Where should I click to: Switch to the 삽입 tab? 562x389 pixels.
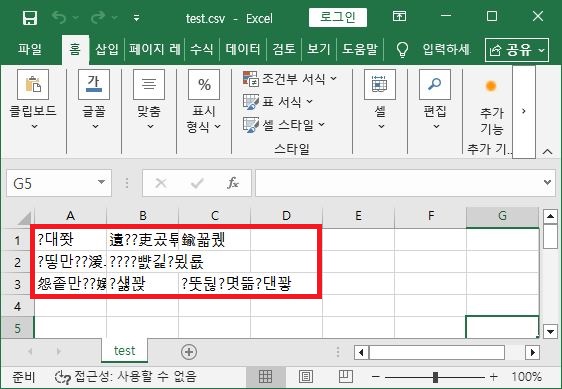[x=106, y=49]
